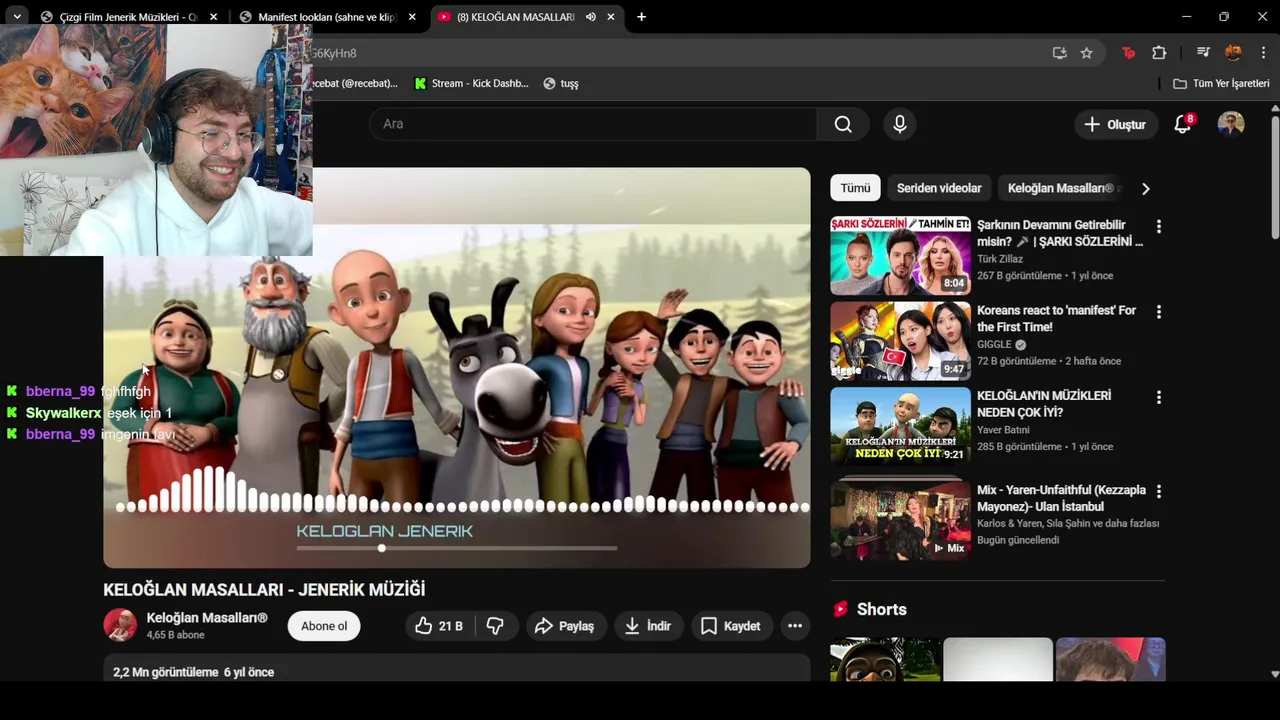Open KELOĞLAN'IN MÜZİKLERİ NEDEN ÇOK İYİ thumbnail
The image size is (1280, 720).
[900, 427]
